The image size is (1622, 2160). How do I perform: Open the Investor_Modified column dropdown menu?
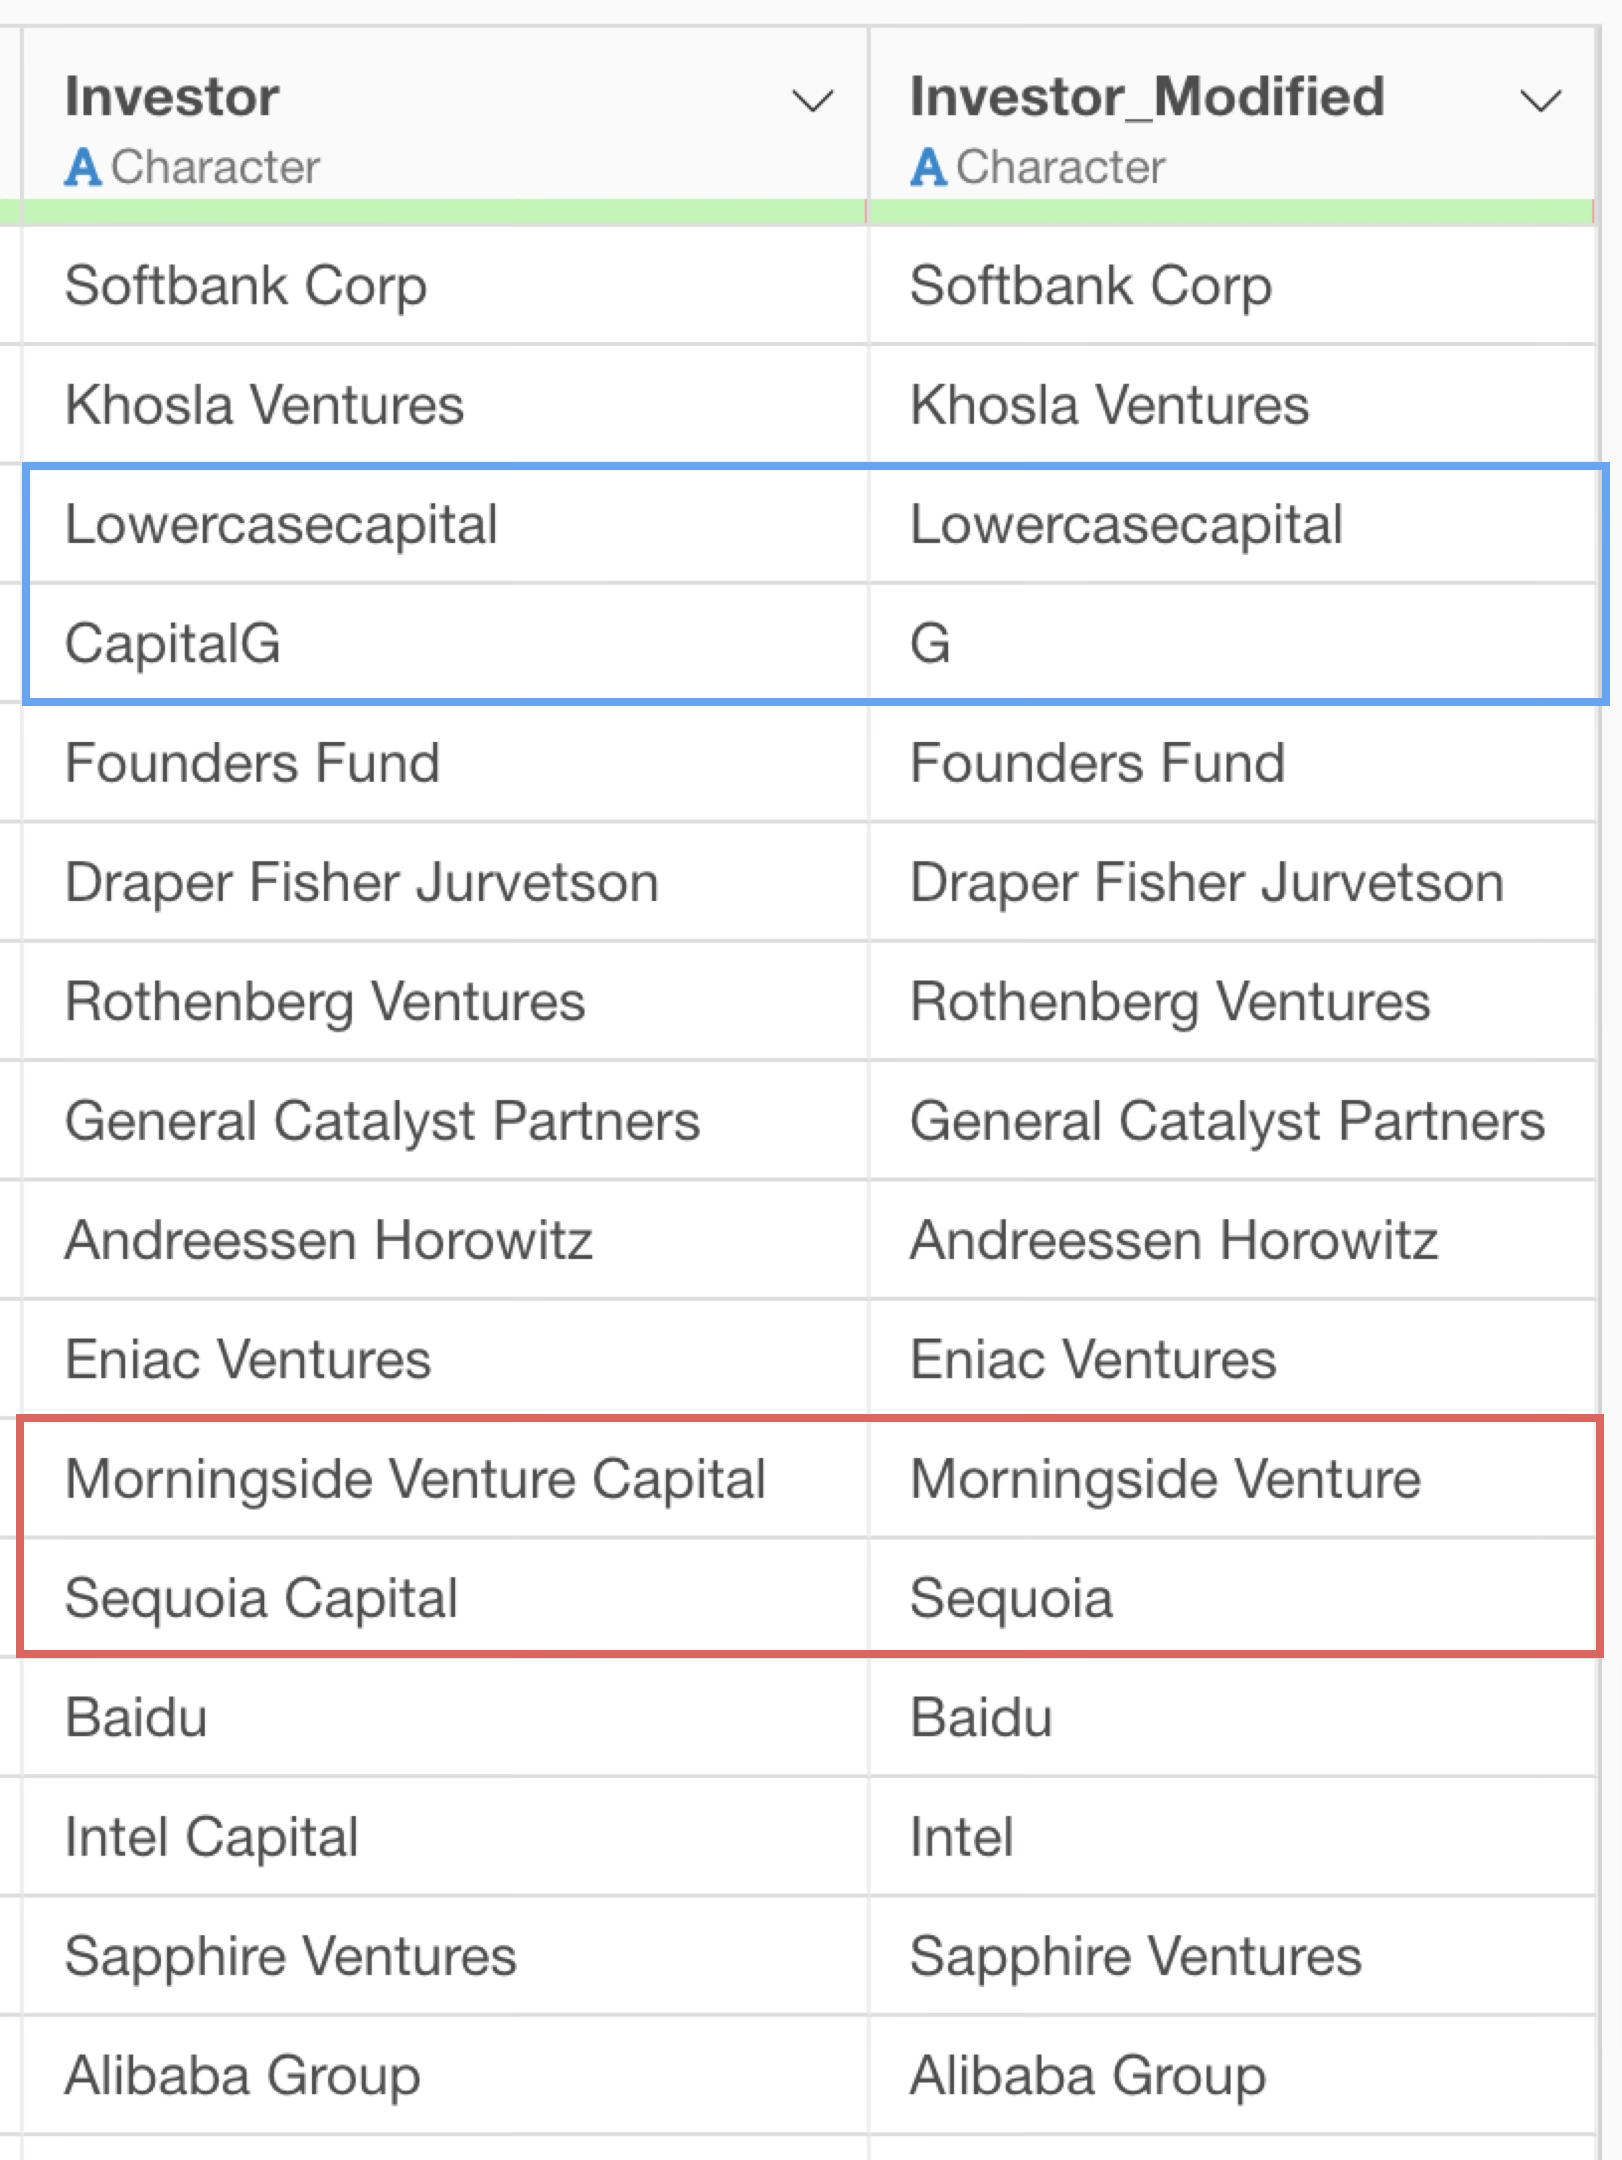pyautogui.click(x=1540, y=101)
